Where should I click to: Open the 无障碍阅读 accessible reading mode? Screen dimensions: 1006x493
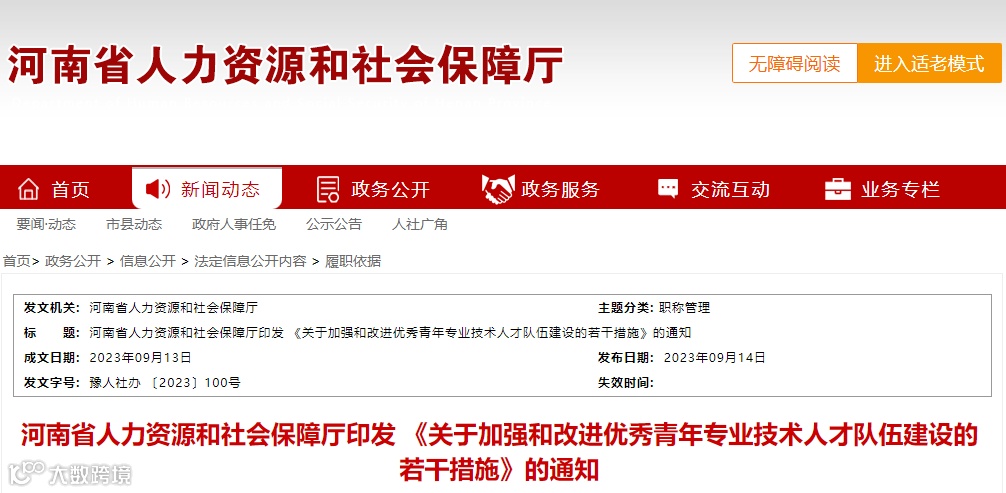794,63
